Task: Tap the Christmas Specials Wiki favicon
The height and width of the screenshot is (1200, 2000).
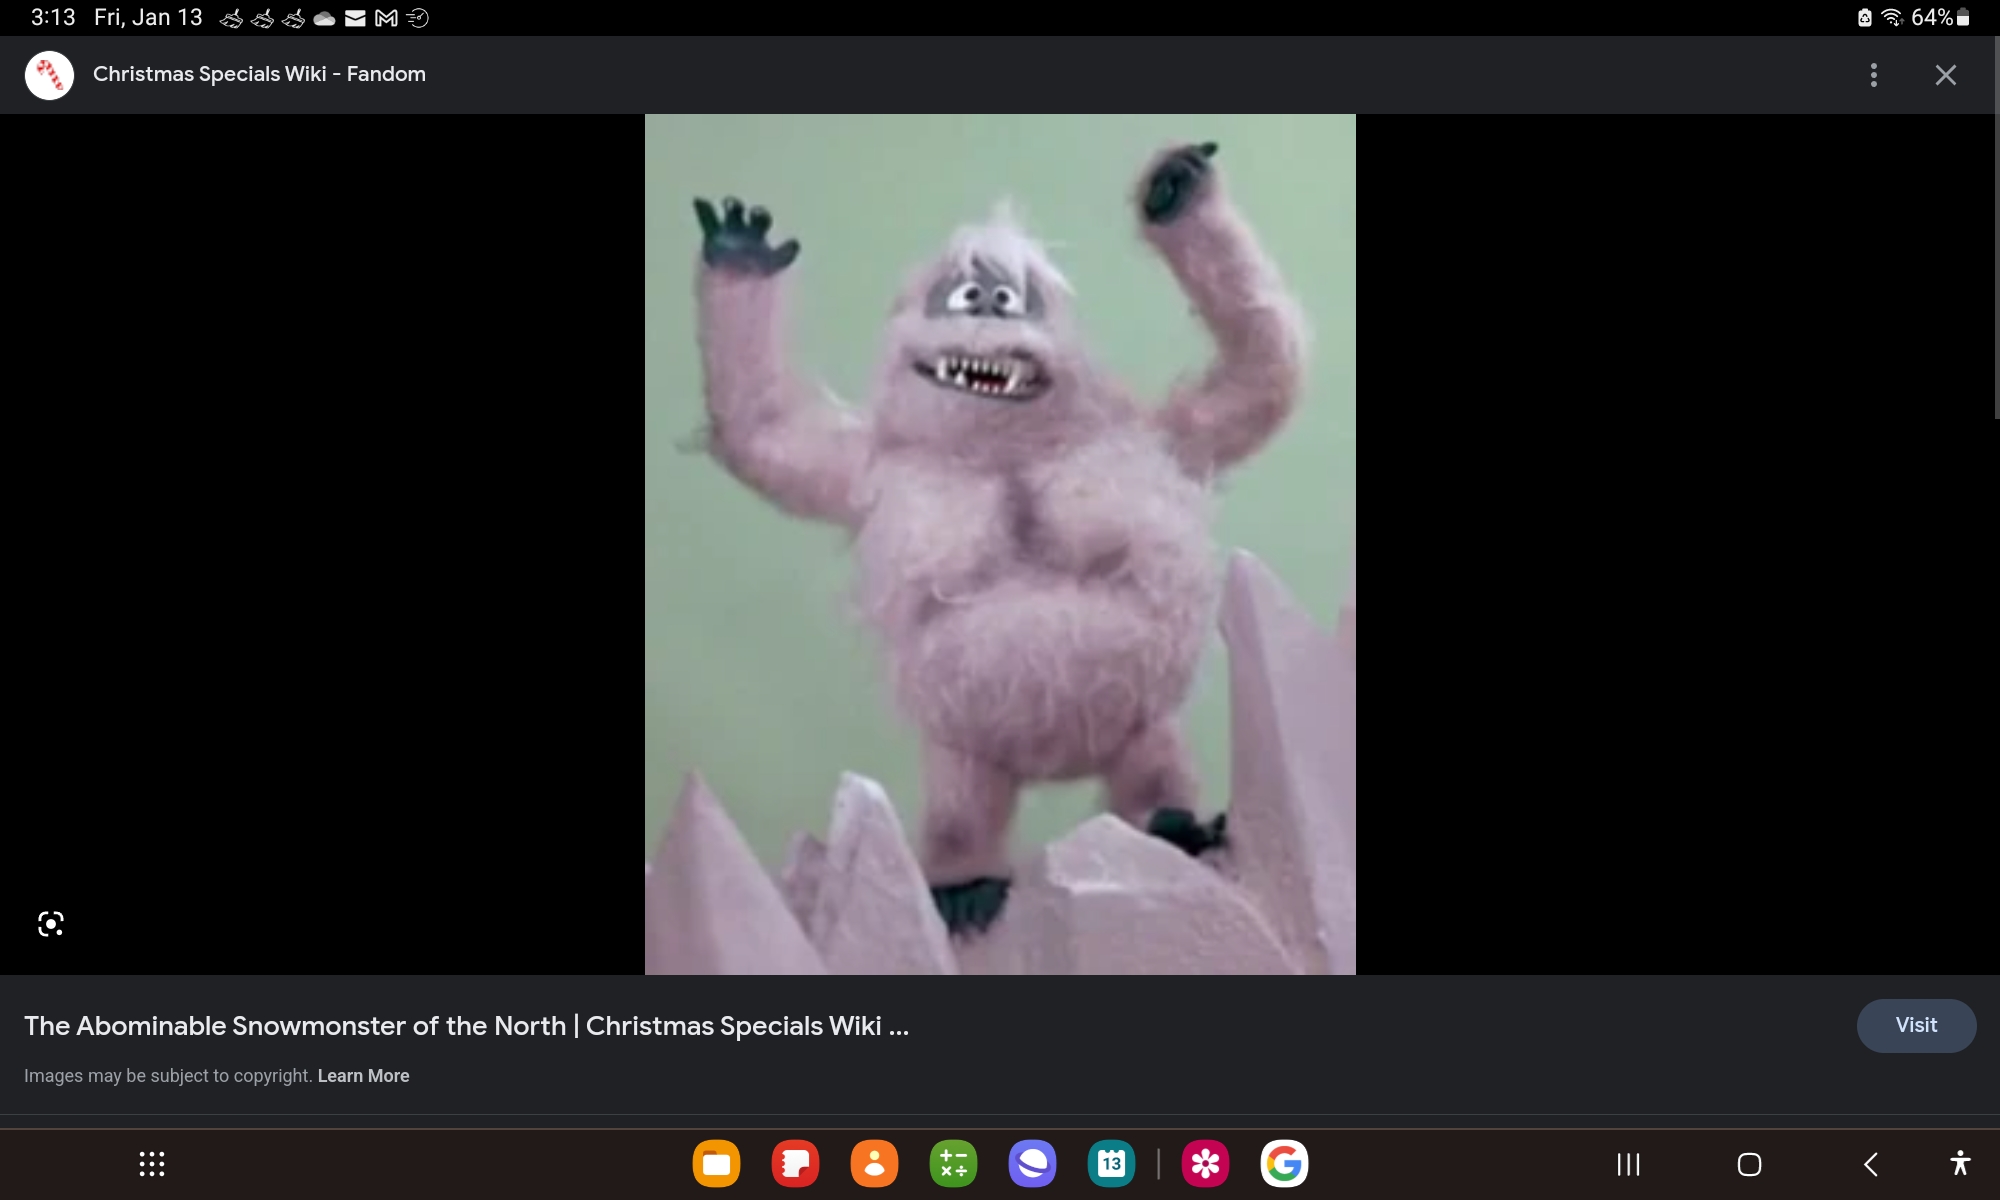Action: coord(49,75)
